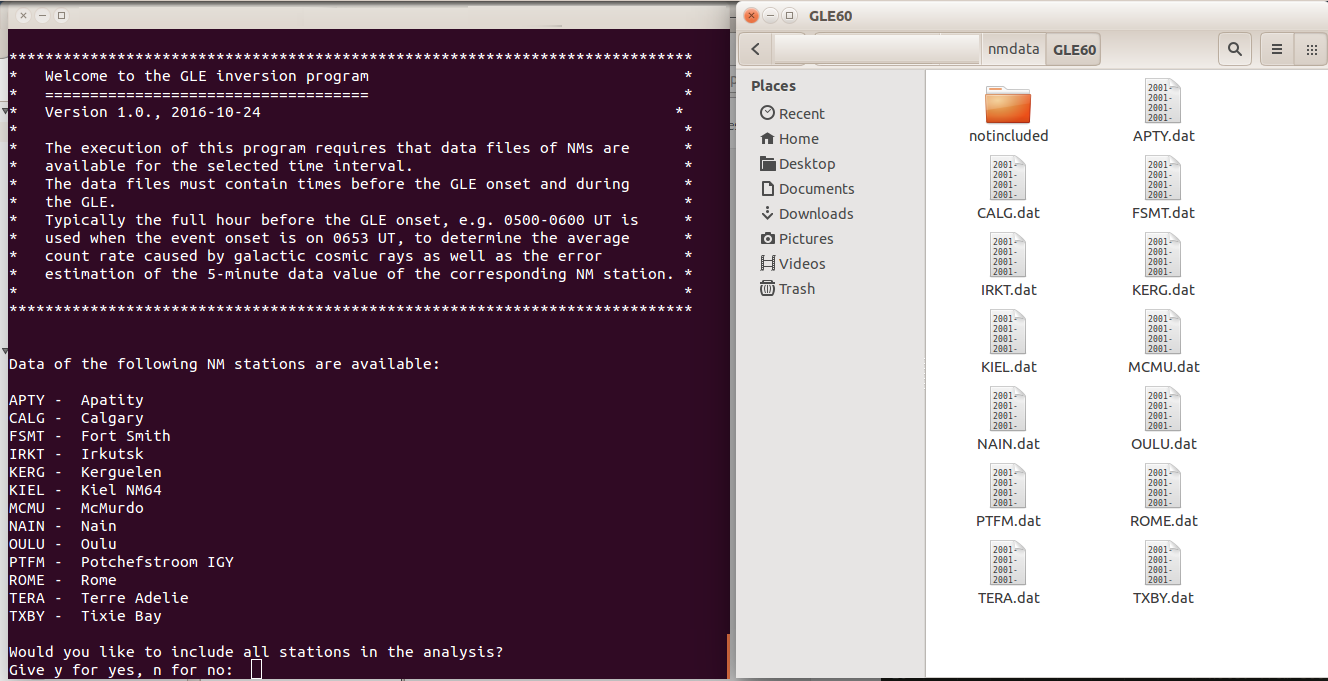Click 'TXBY - Tixie Bay' line in terminal
This screenshot has width=1328, height=681.
pyautogui.click(x=85, y=616)
